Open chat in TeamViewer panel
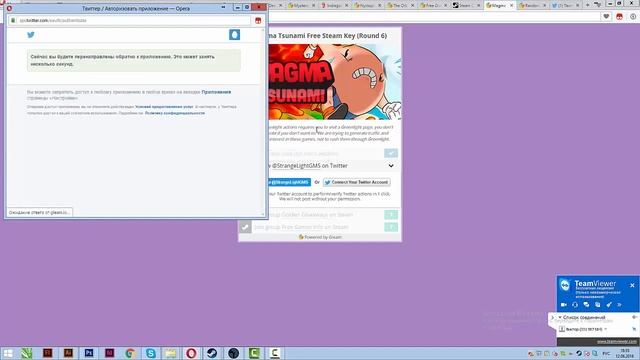The width and height of the screenshot is (640, 360). coord(587,305)
